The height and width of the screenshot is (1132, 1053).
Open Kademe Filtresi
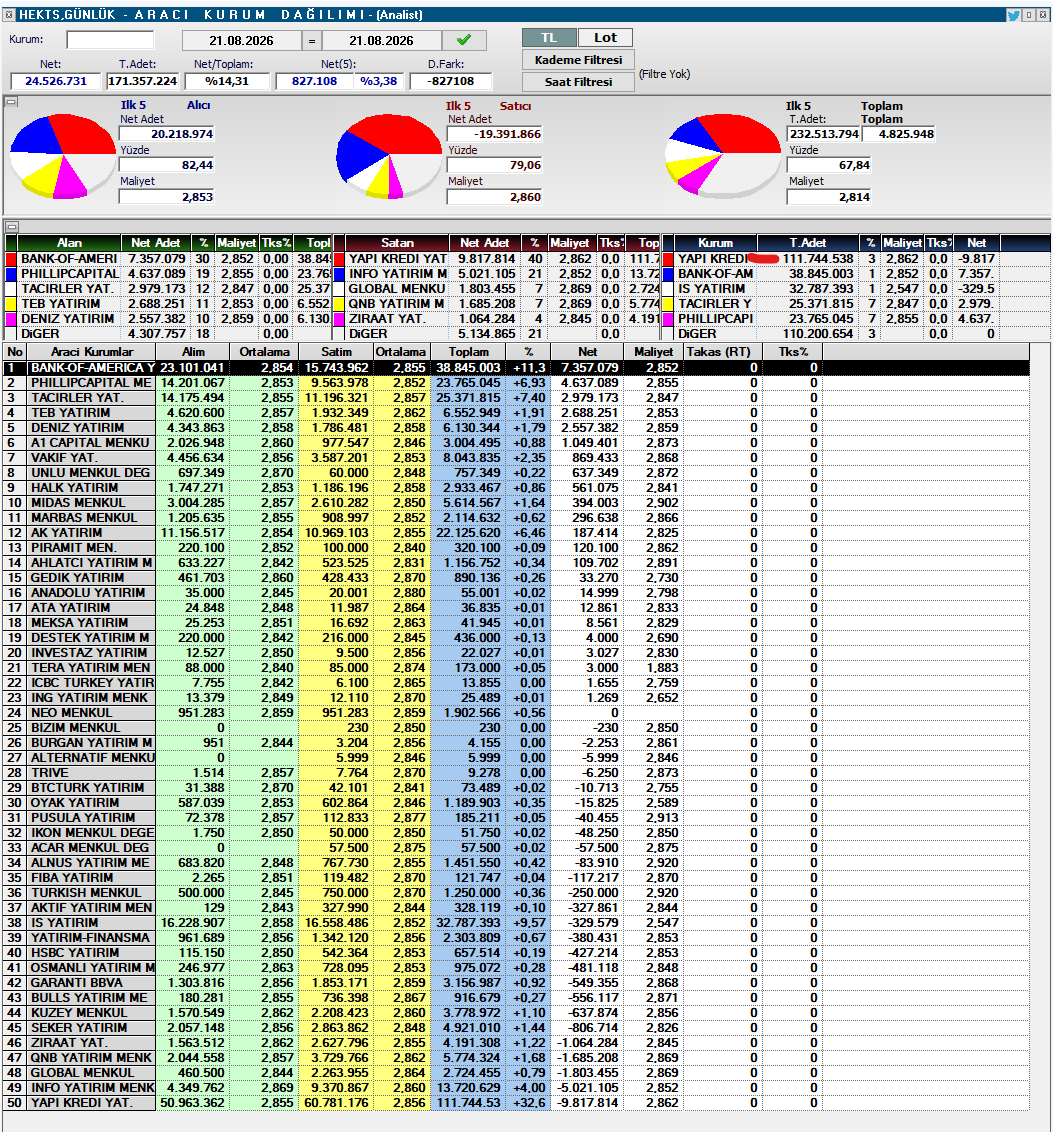[x=578, y=60]
